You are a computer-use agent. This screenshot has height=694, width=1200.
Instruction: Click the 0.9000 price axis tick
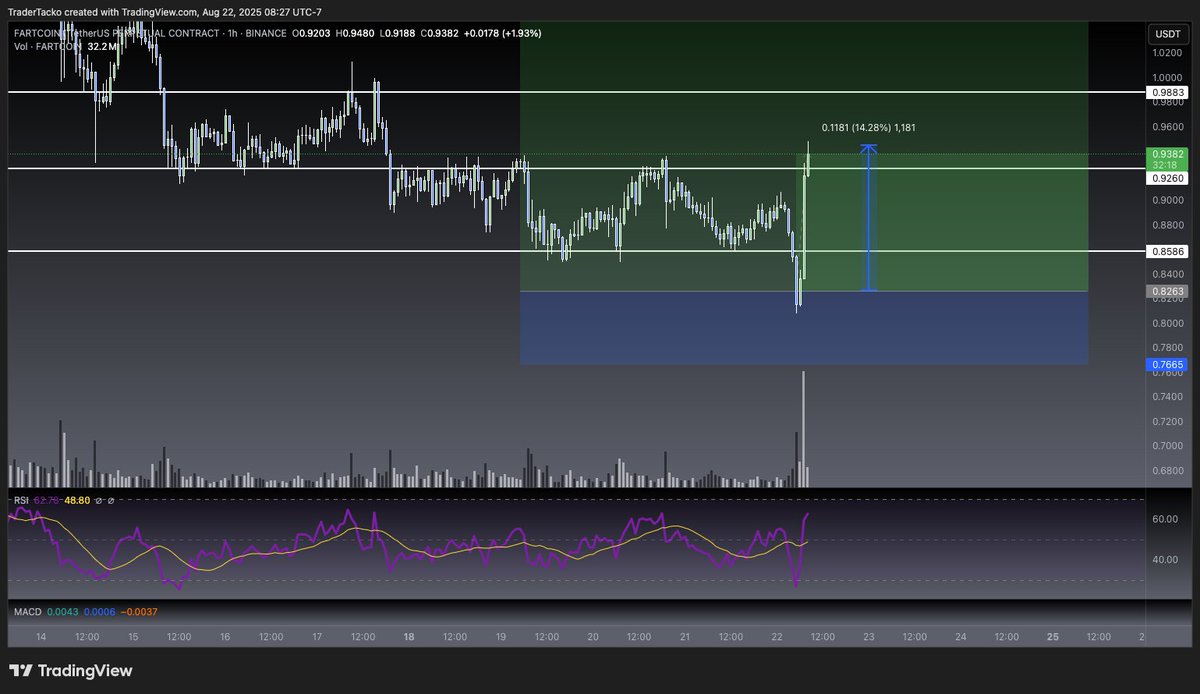1167,200
